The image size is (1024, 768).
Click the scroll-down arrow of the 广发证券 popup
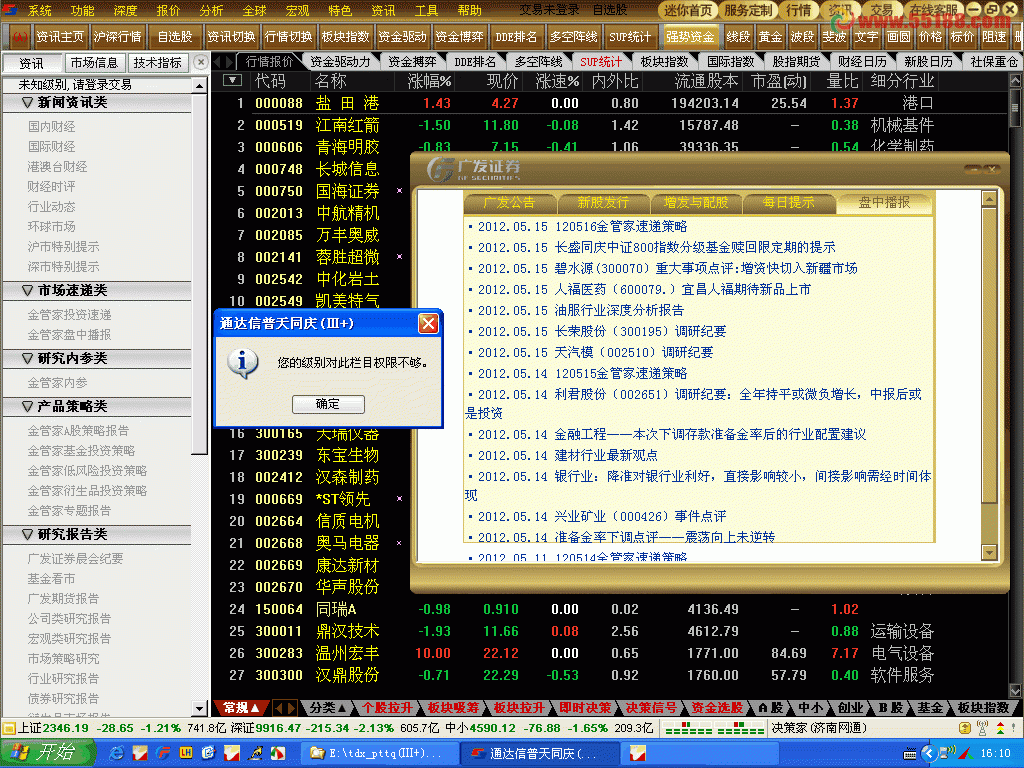pos(989,552)
